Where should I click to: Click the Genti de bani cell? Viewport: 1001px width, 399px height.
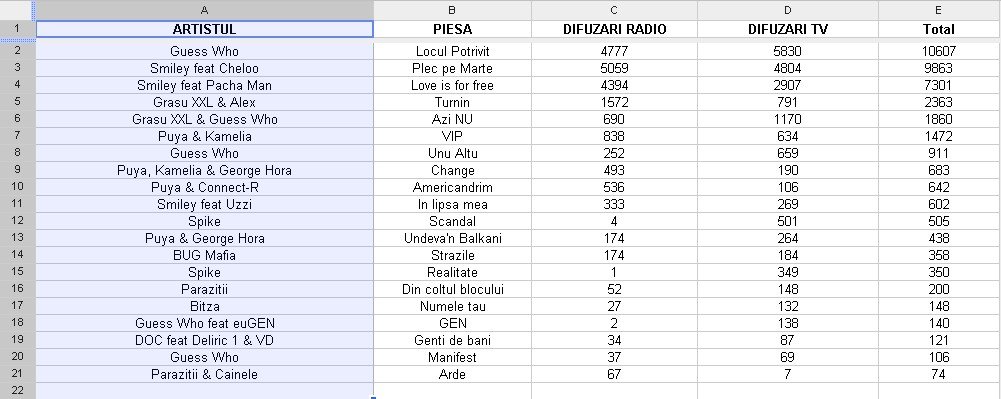click(453, 340)
